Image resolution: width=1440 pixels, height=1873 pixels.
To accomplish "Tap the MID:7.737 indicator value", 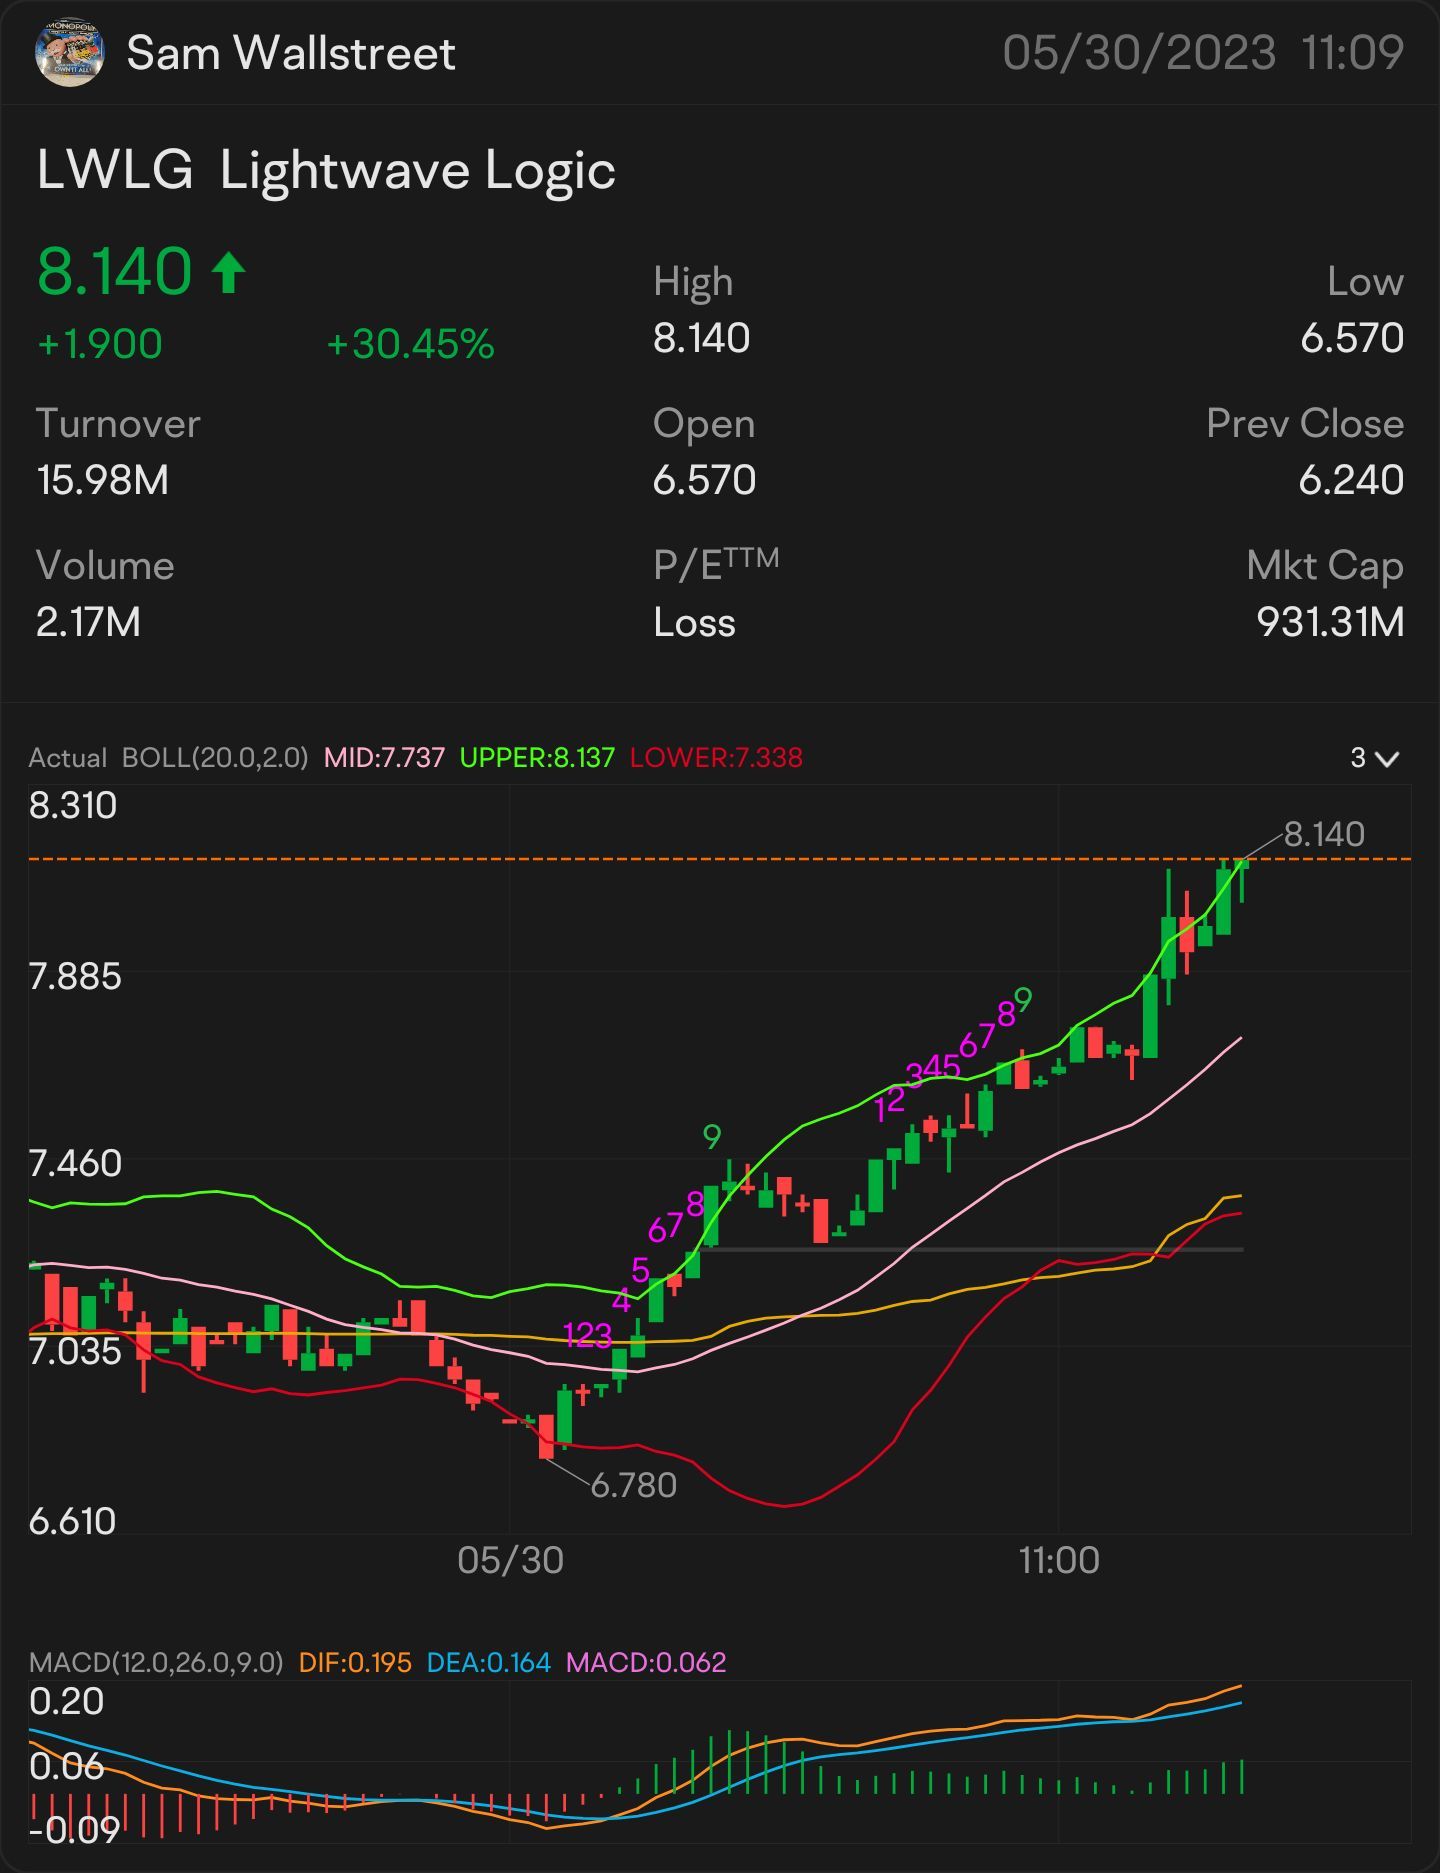I will pyautogui.click(x=384, y=758).
